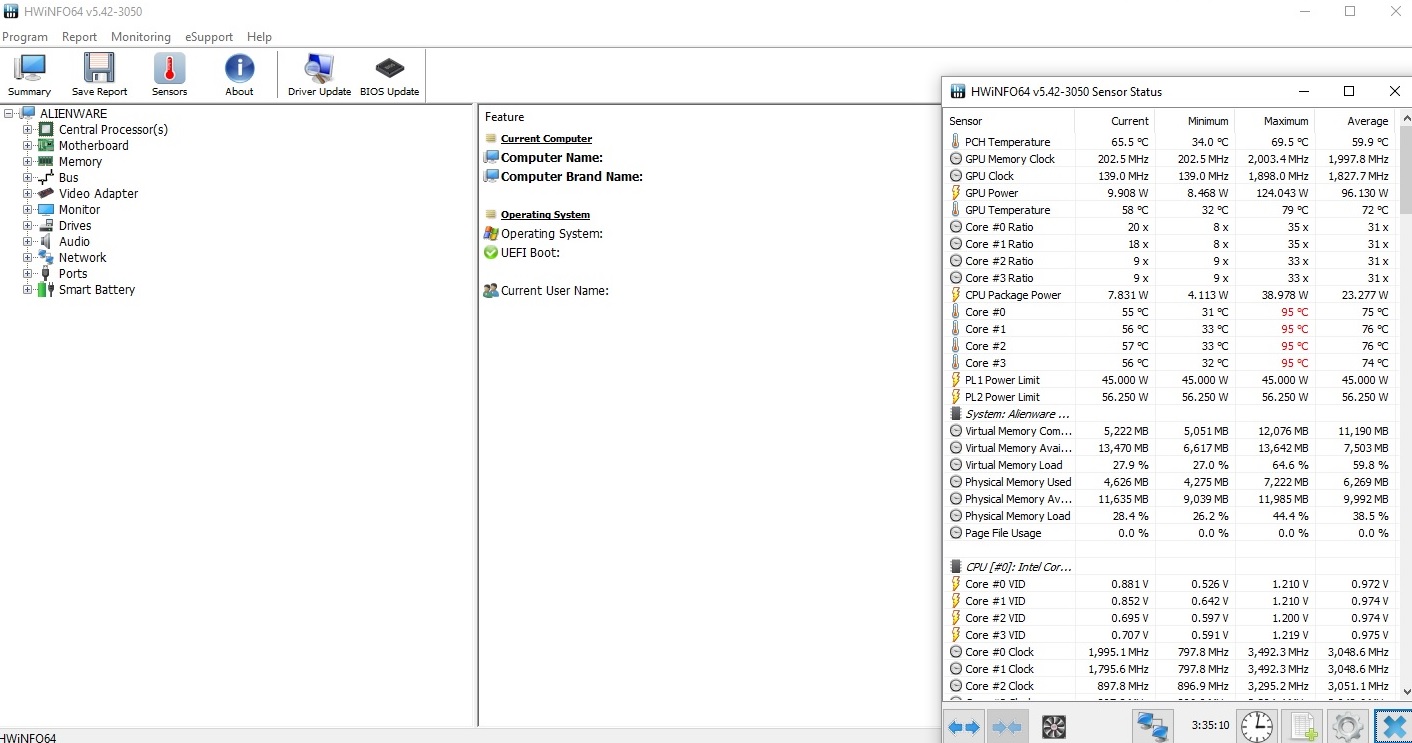Click the sensor list scroll up arrow
Viewport: 1412px width, 743px height.
click(1404, 118)
